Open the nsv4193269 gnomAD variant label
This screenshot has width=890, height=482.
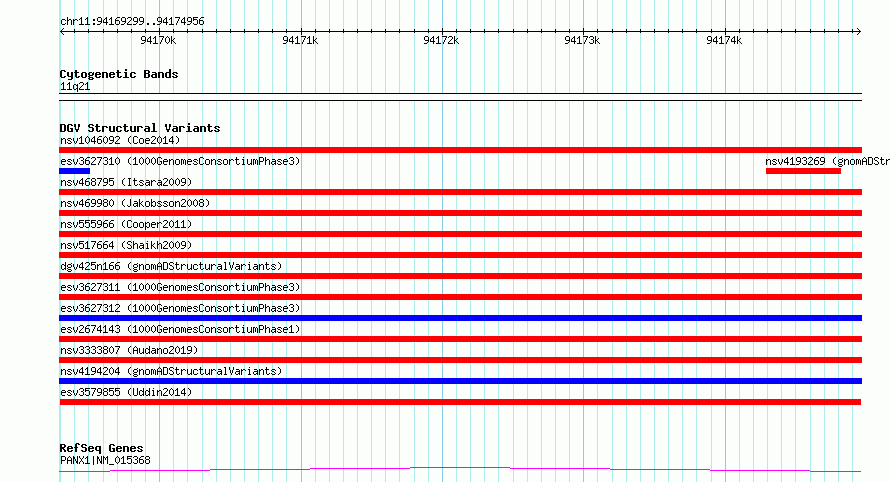pos(828,161)
